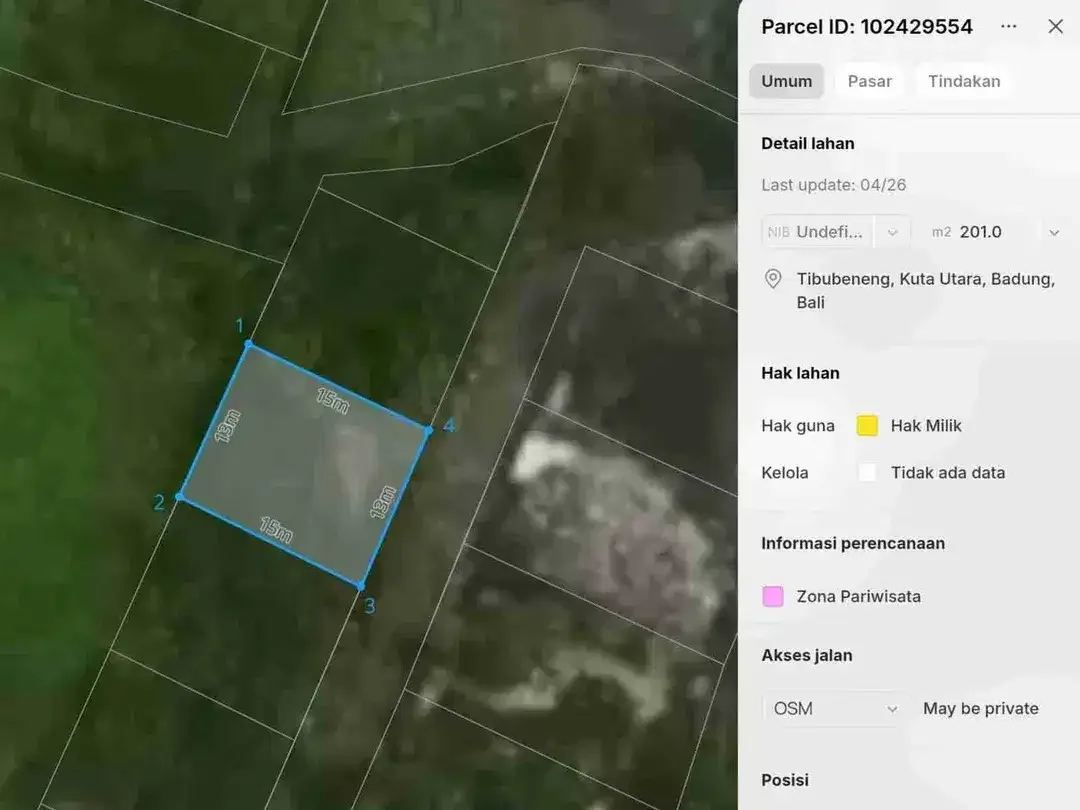The image size is (1080, 810).
Task: Click inside the highlighted blue parcel
Action: [x=303, y=465]
